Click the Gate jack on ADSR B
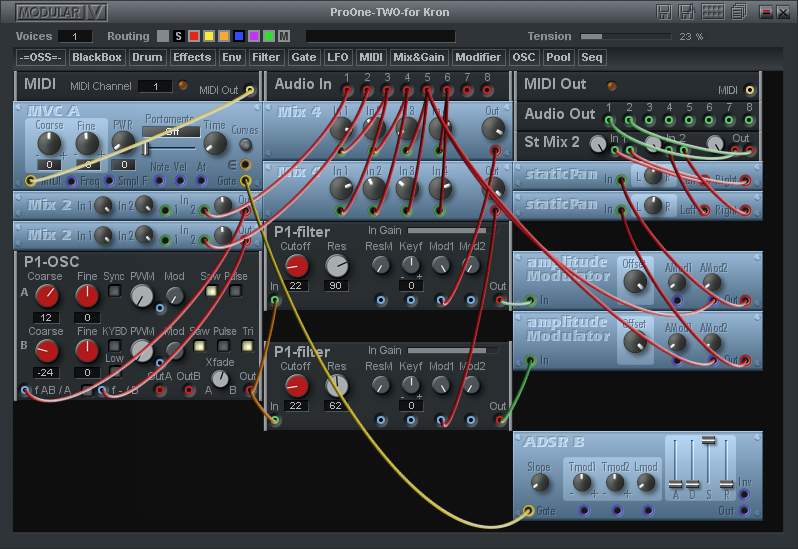Image resolution: width=798 pixels, height=549 pixels. coord(530,512)
